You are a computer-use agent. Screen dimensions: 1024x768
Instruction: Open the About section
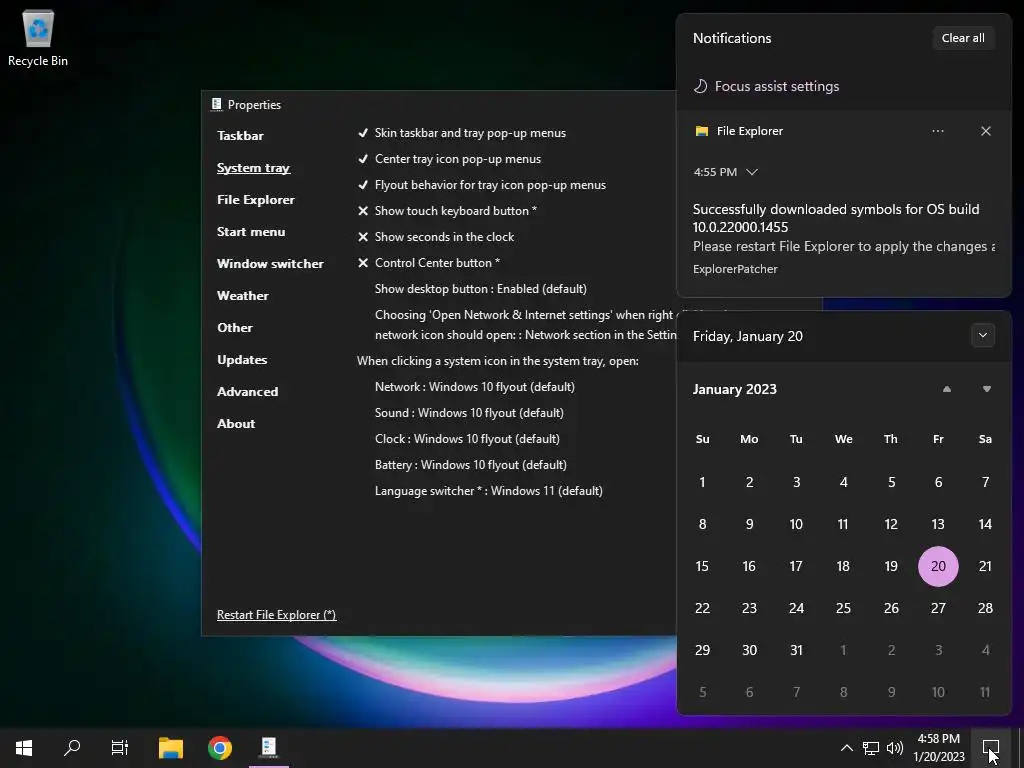pos(236,424)
